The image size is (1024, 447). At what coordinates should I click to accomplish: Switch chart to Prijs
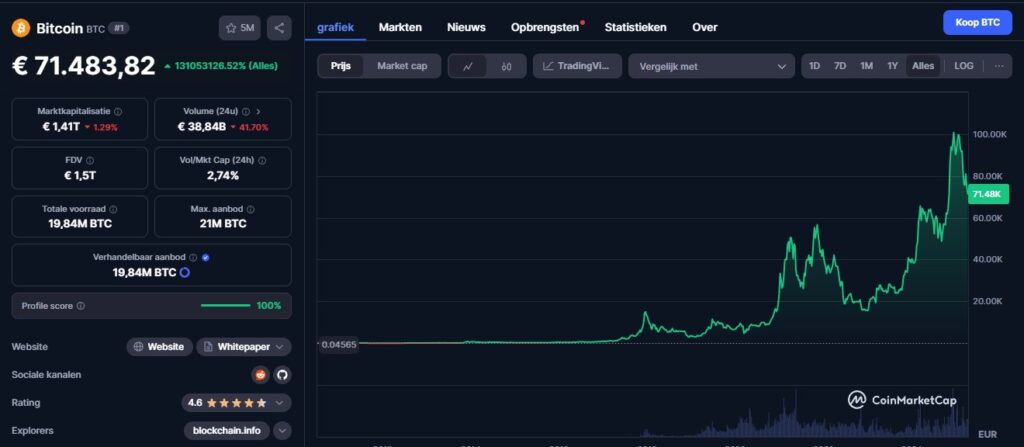341,66
